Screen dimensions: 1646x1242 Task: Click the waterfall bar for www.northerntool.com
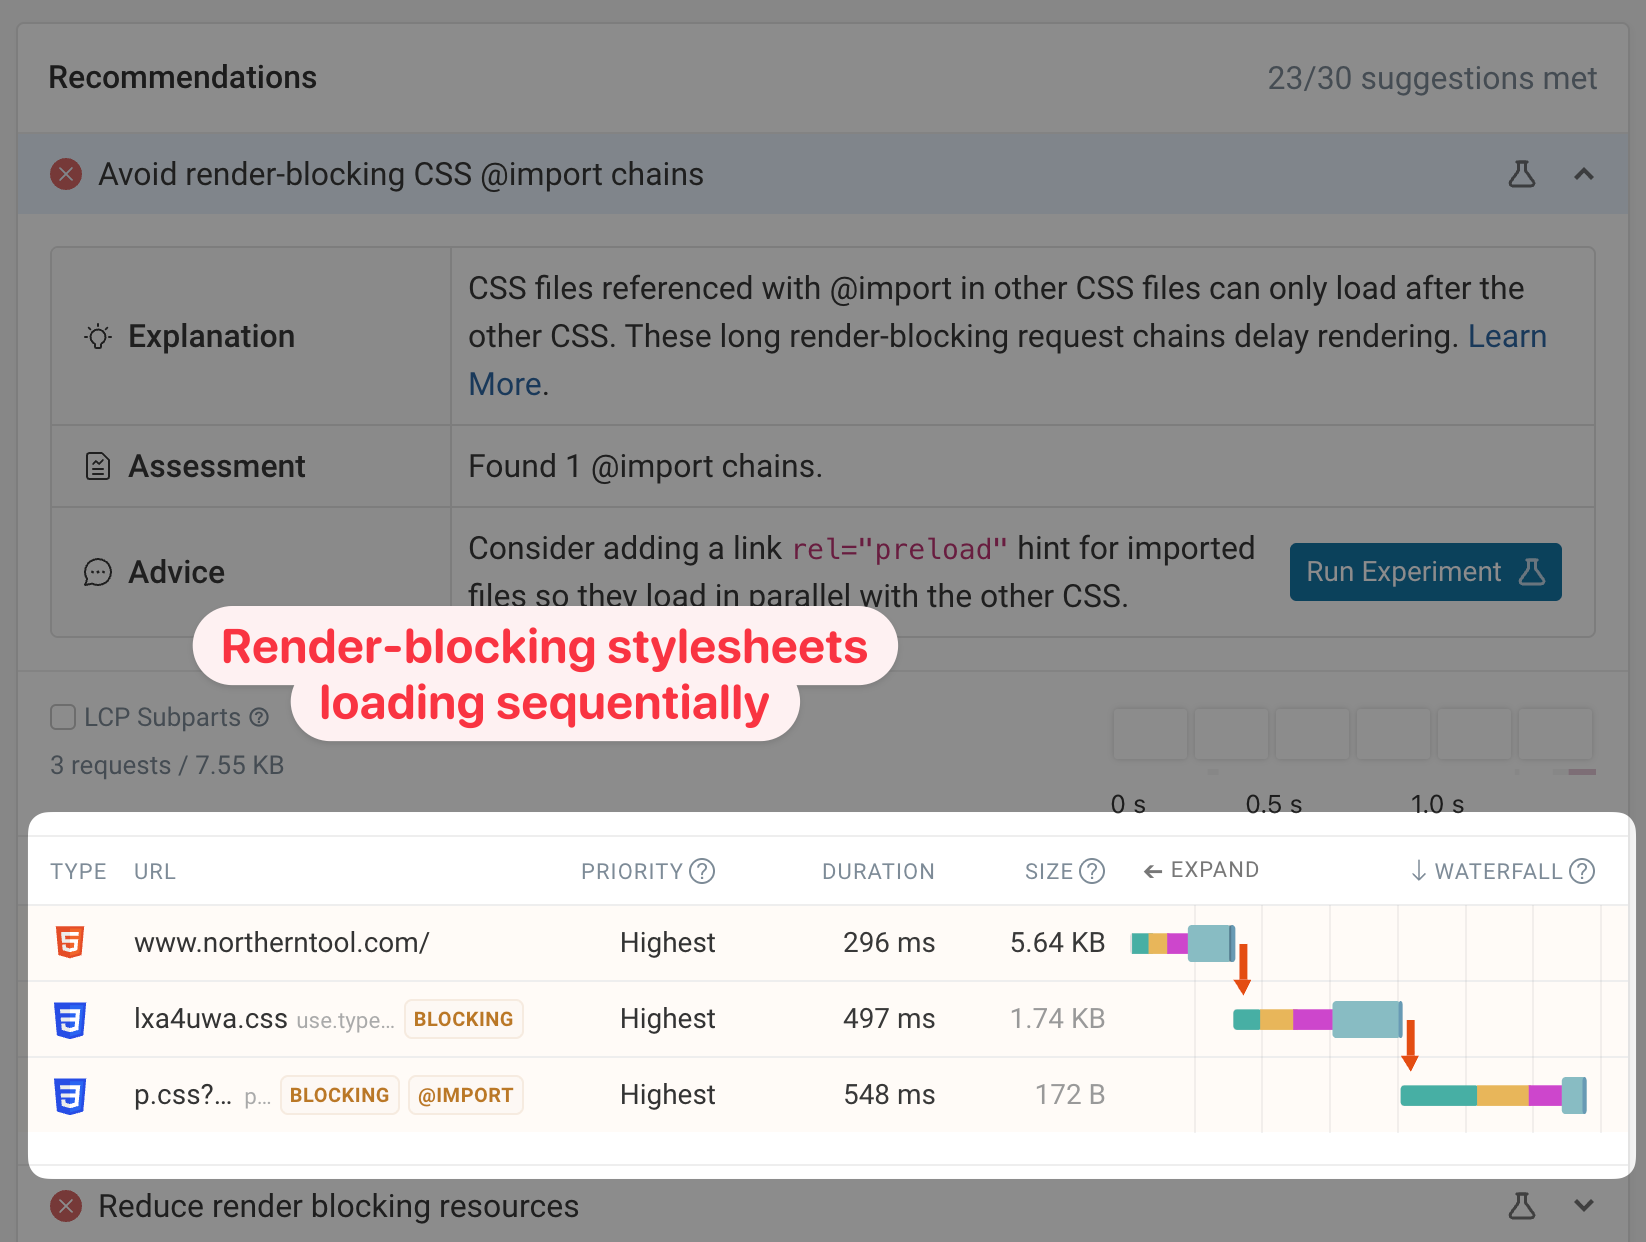1183,943
